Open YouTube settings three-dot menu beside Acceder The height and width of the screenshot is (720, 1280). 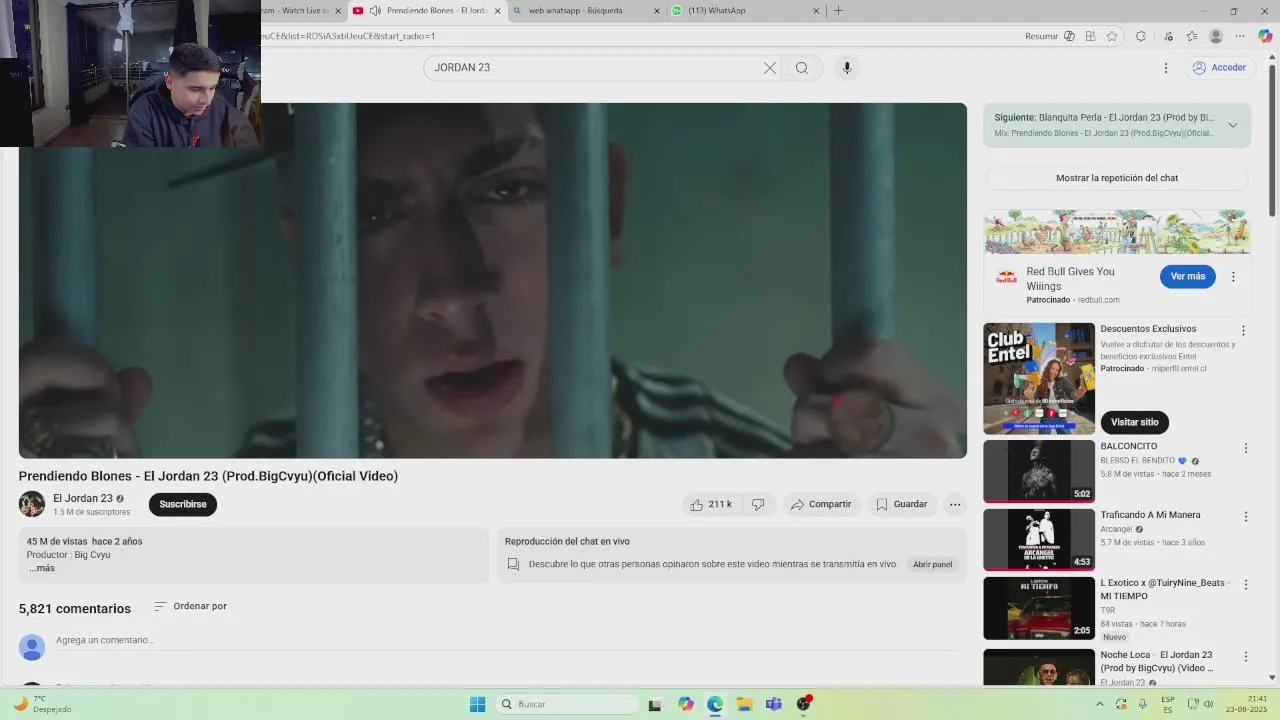pos(1165,68)
